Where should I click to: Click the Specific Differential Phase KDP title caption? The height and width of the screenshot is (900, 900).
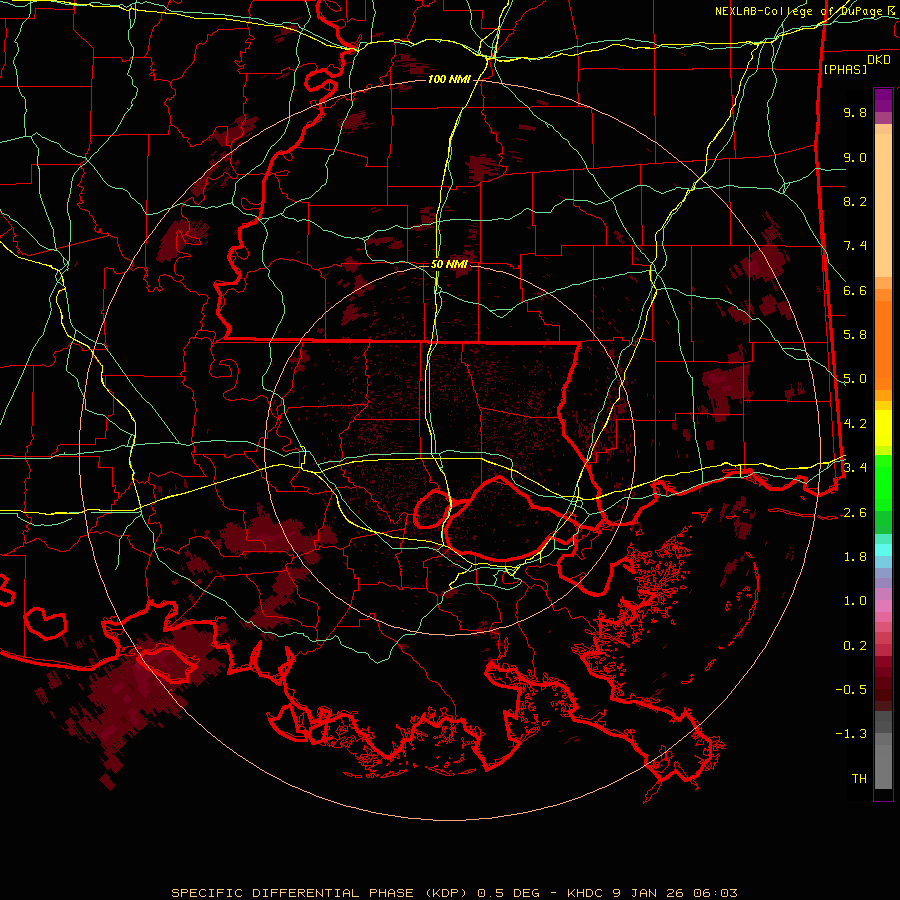(x=454, y=893)
